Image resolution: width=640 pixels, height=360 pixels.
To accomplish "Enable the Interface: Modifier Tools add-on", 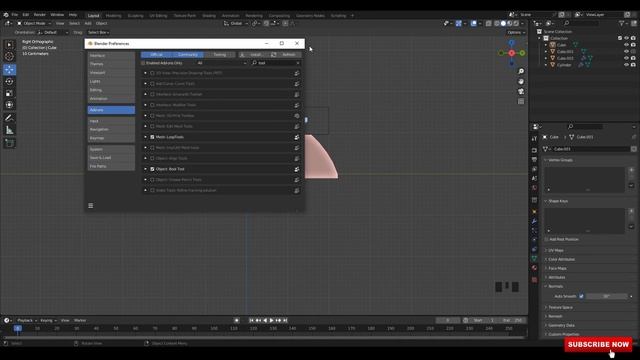I will click(152, 105).
